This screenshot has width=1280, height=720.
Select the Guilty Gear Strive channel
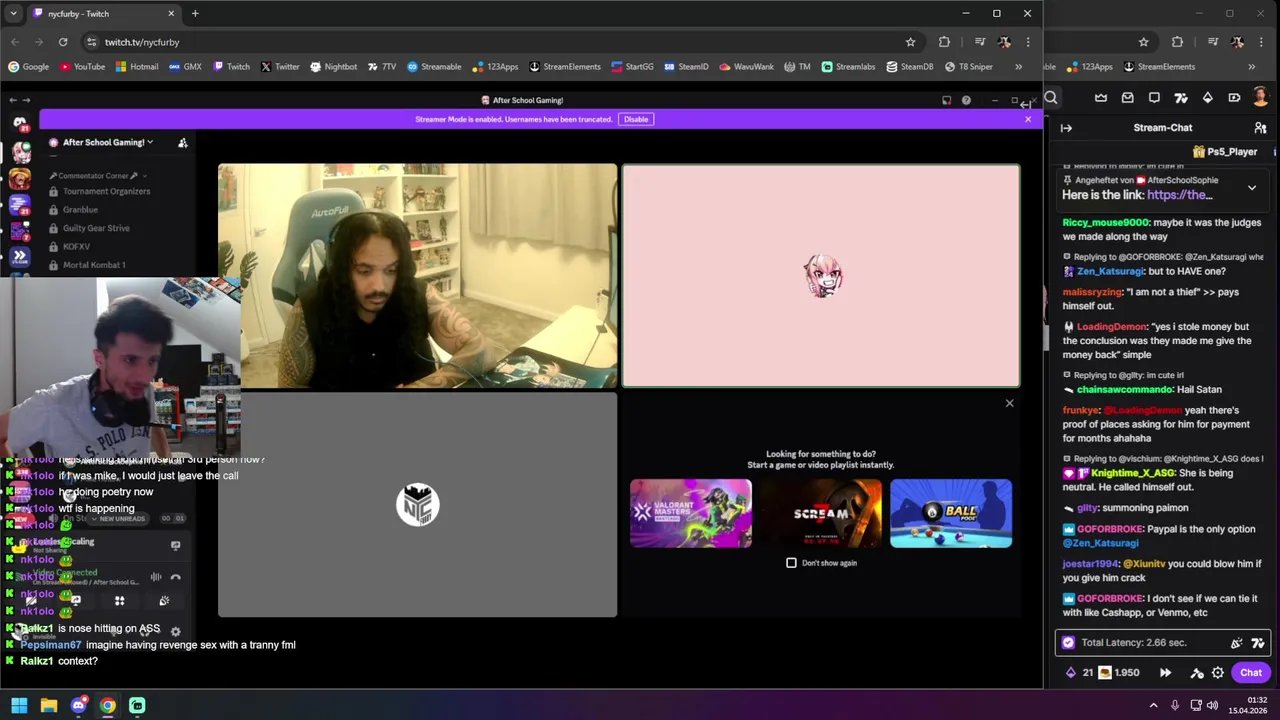tap(96, 228)
